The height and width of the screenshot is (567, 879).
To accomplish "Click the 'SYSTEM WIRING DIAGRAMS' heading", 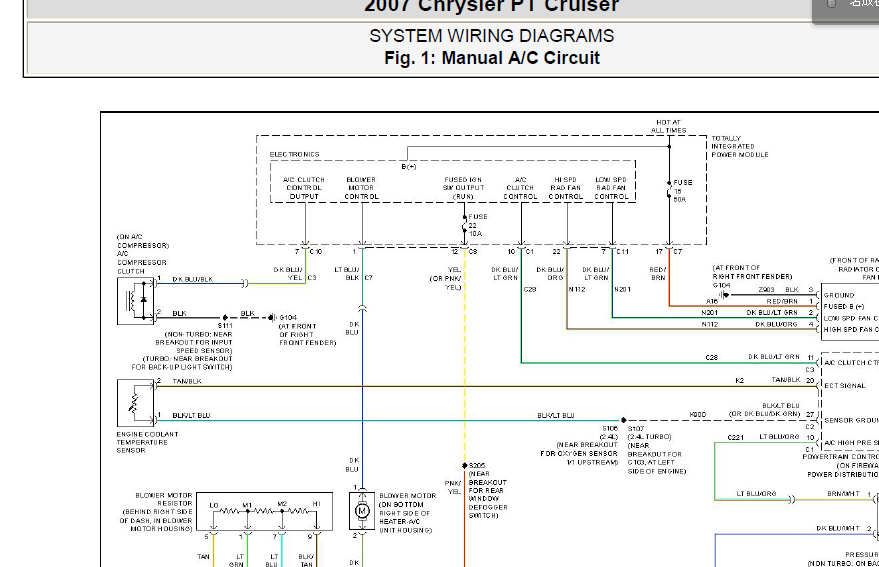I will tap(491, 36).
